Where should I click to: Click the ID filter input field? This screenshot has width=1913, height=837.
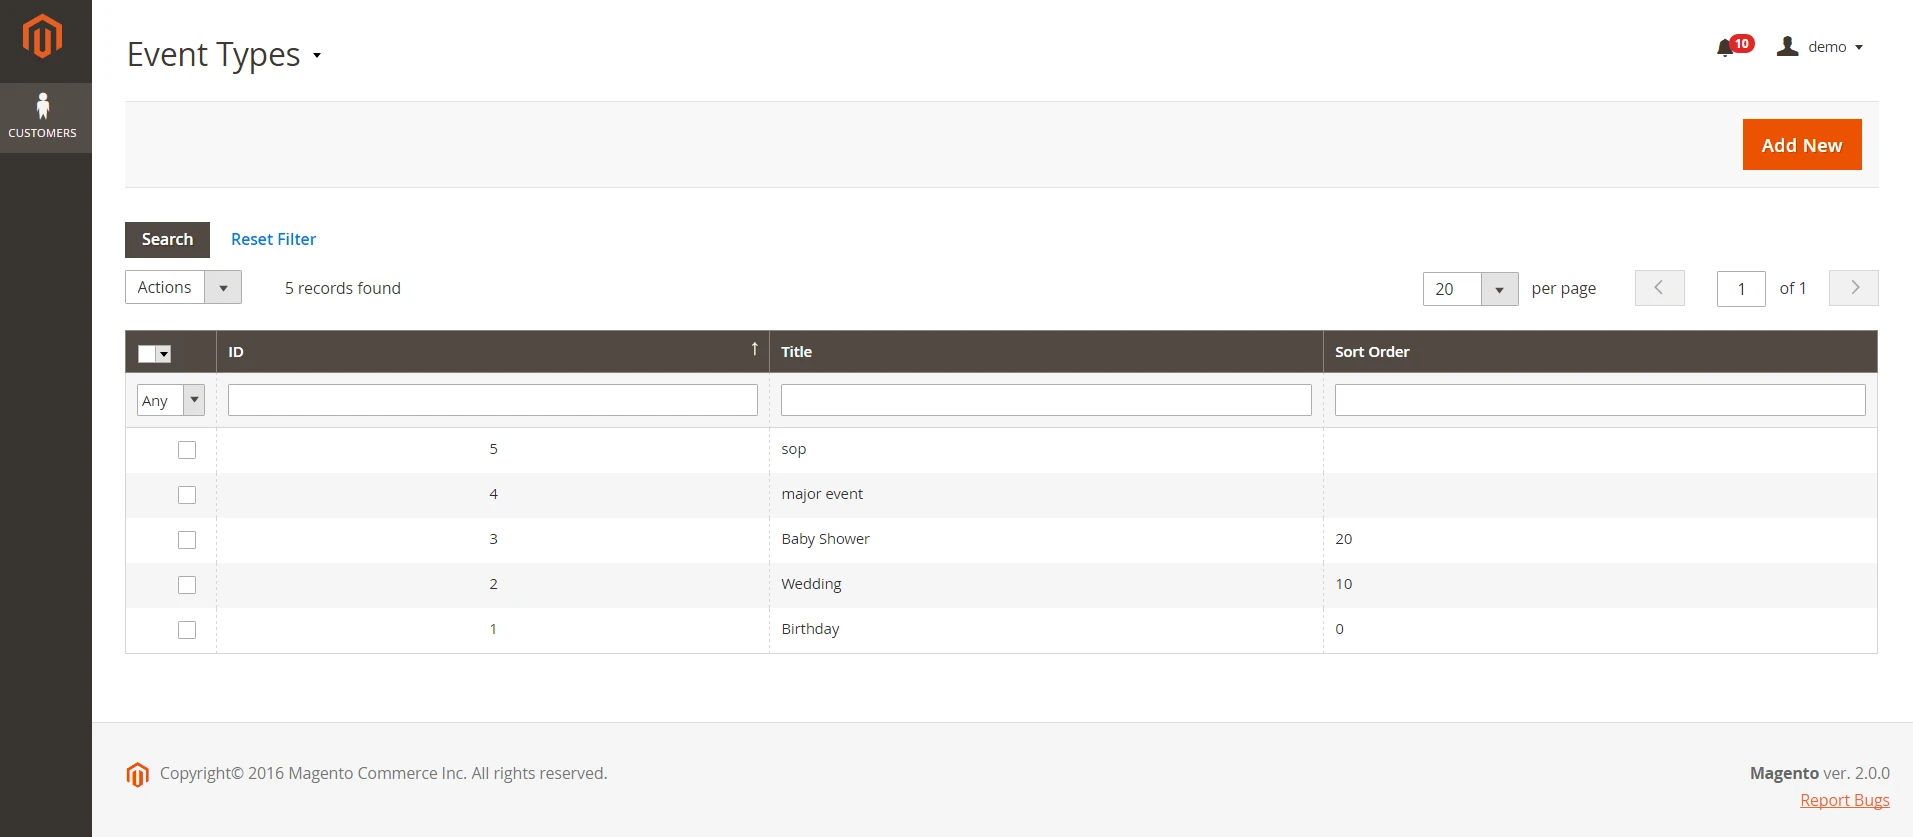coord(493,400)
